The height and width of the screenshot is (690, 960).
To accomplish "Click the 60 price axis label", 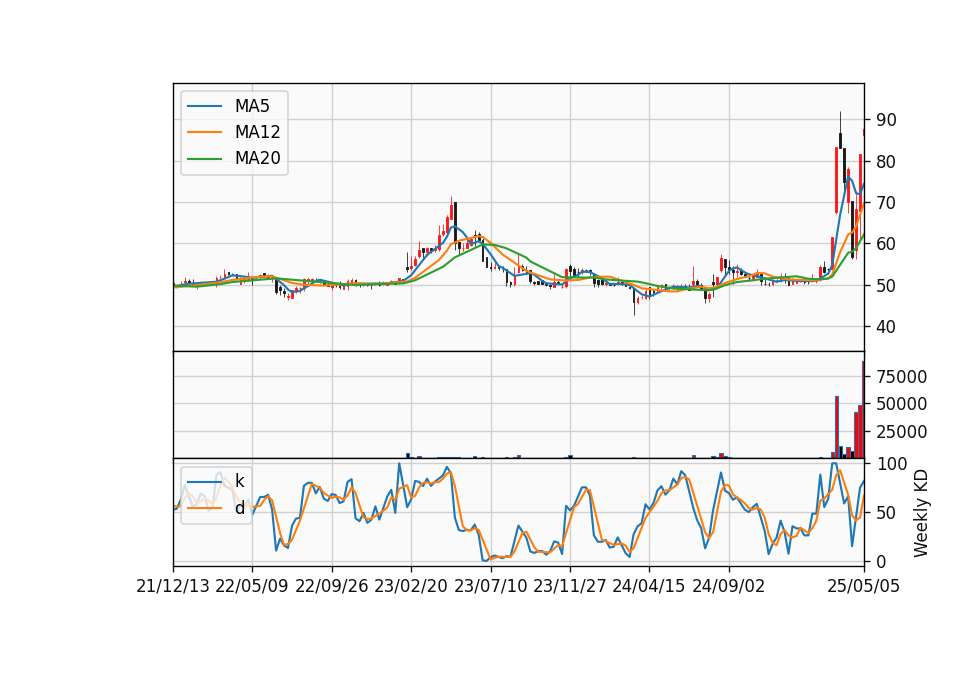I will click(x=886, y=244).
